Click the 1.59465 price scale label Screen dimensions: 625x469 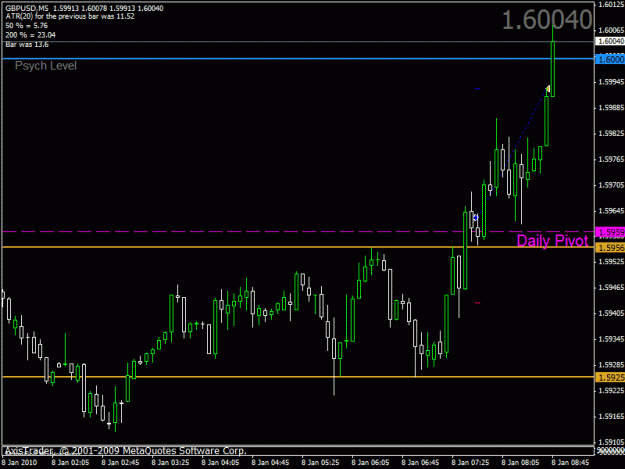click(x=611, y=288)
